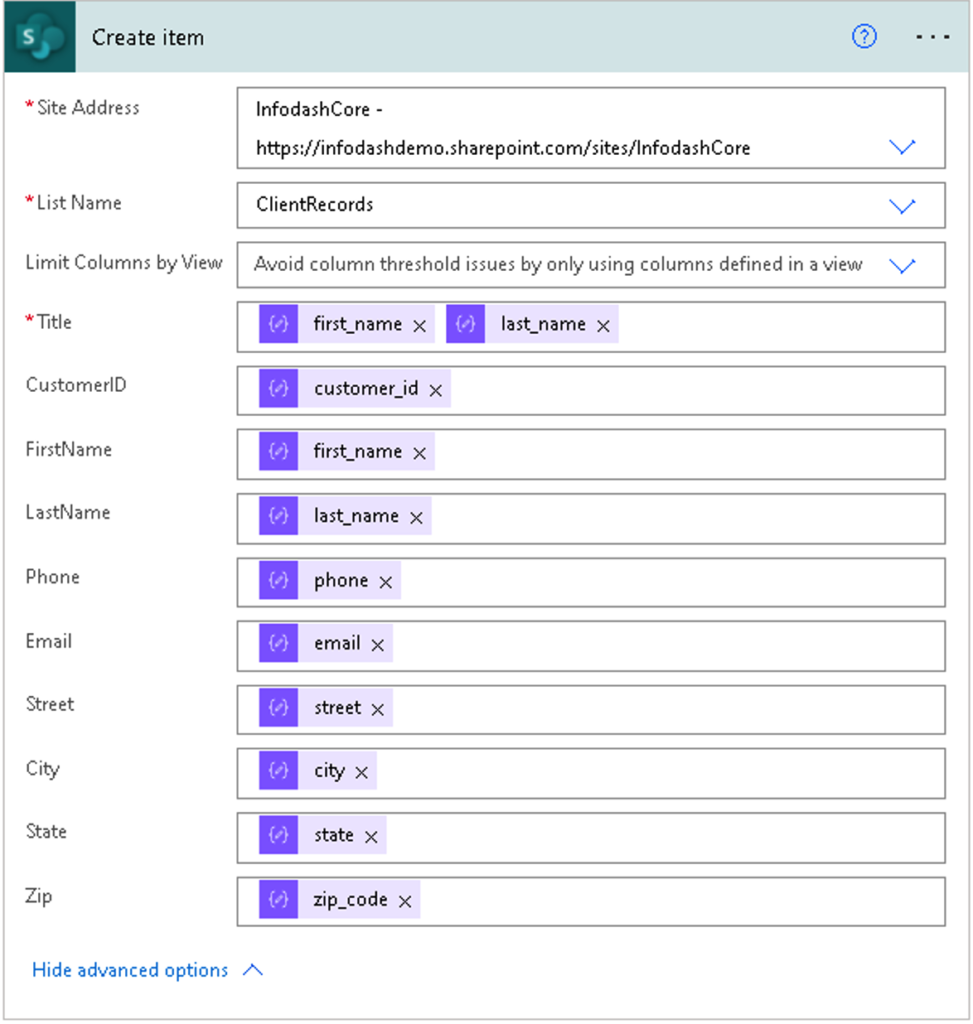Expand the List Name dropdown
This screenshot has width=973, height=1024.
click(902, 206)
